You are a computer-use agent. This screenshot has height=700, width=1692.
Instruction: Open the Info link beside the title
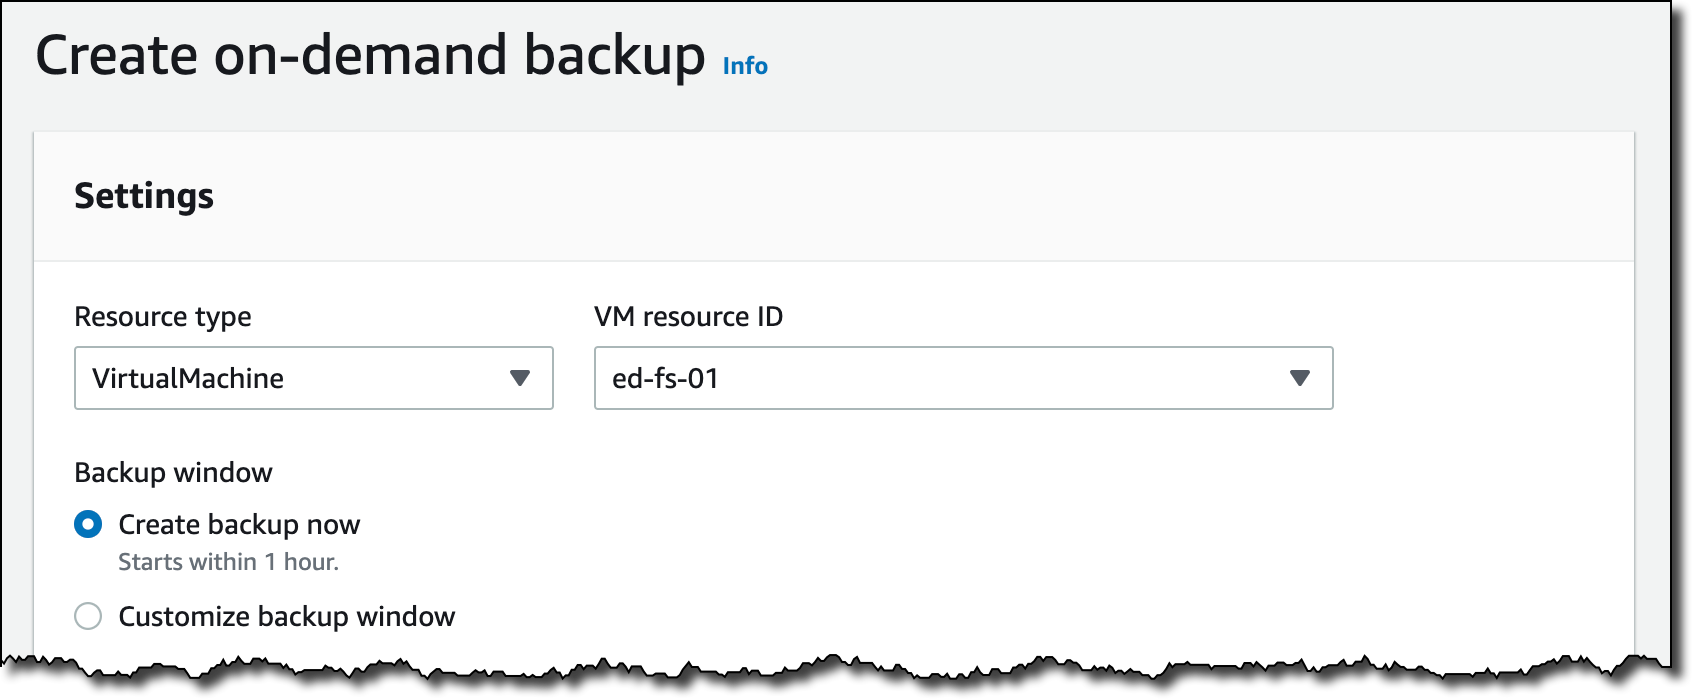(745, 66)
